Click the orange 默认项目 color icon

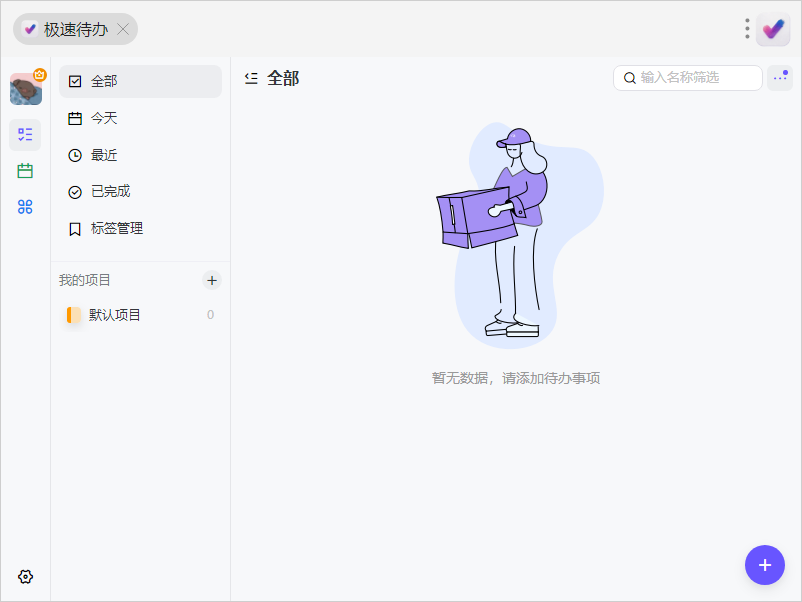[74, 315]
